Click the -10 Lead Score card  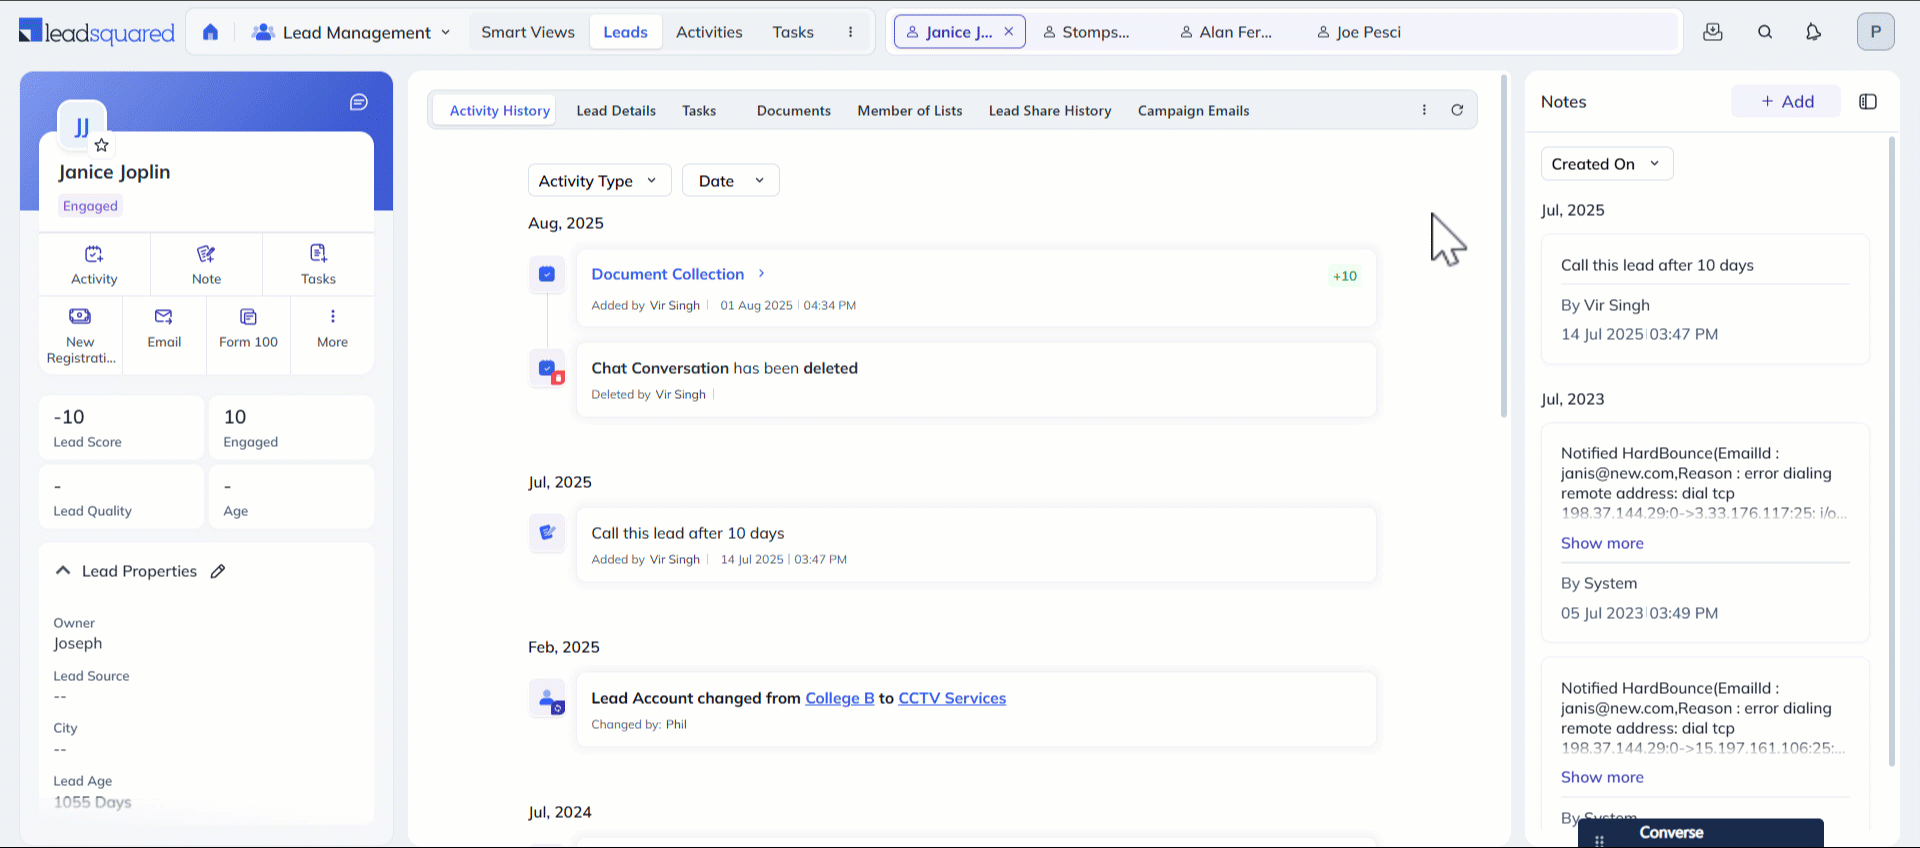click(x=121, y=428)
